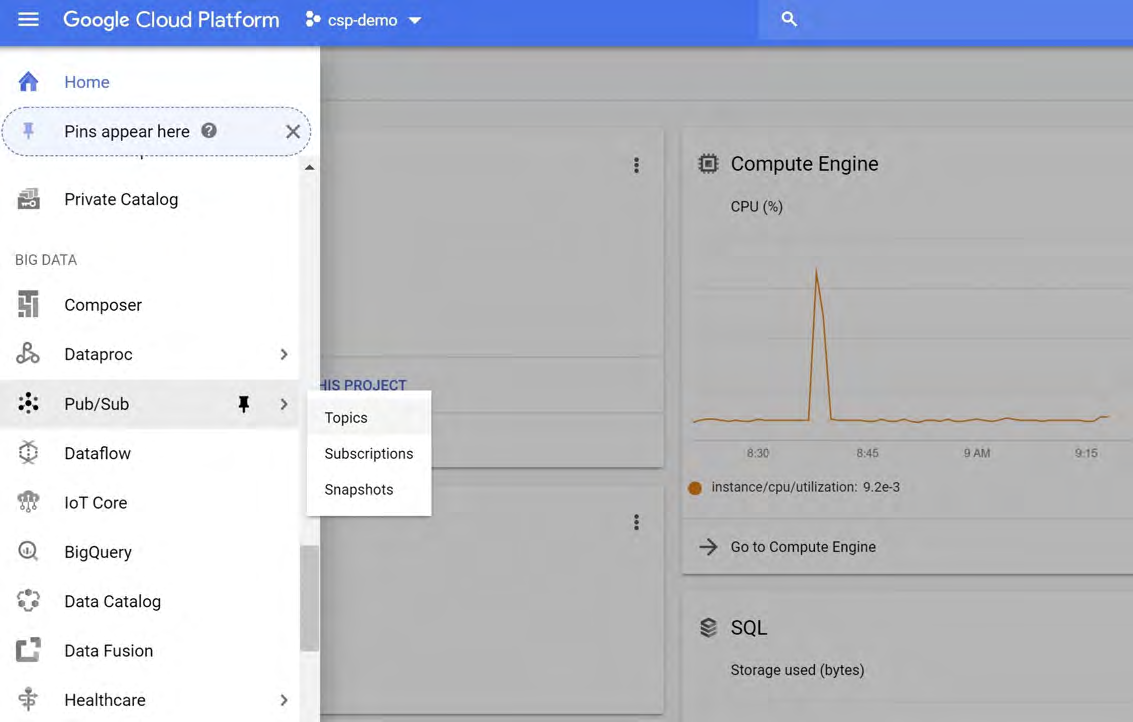Open the hamburger navigation menu
1133x722 pixels.
point(28,20)
